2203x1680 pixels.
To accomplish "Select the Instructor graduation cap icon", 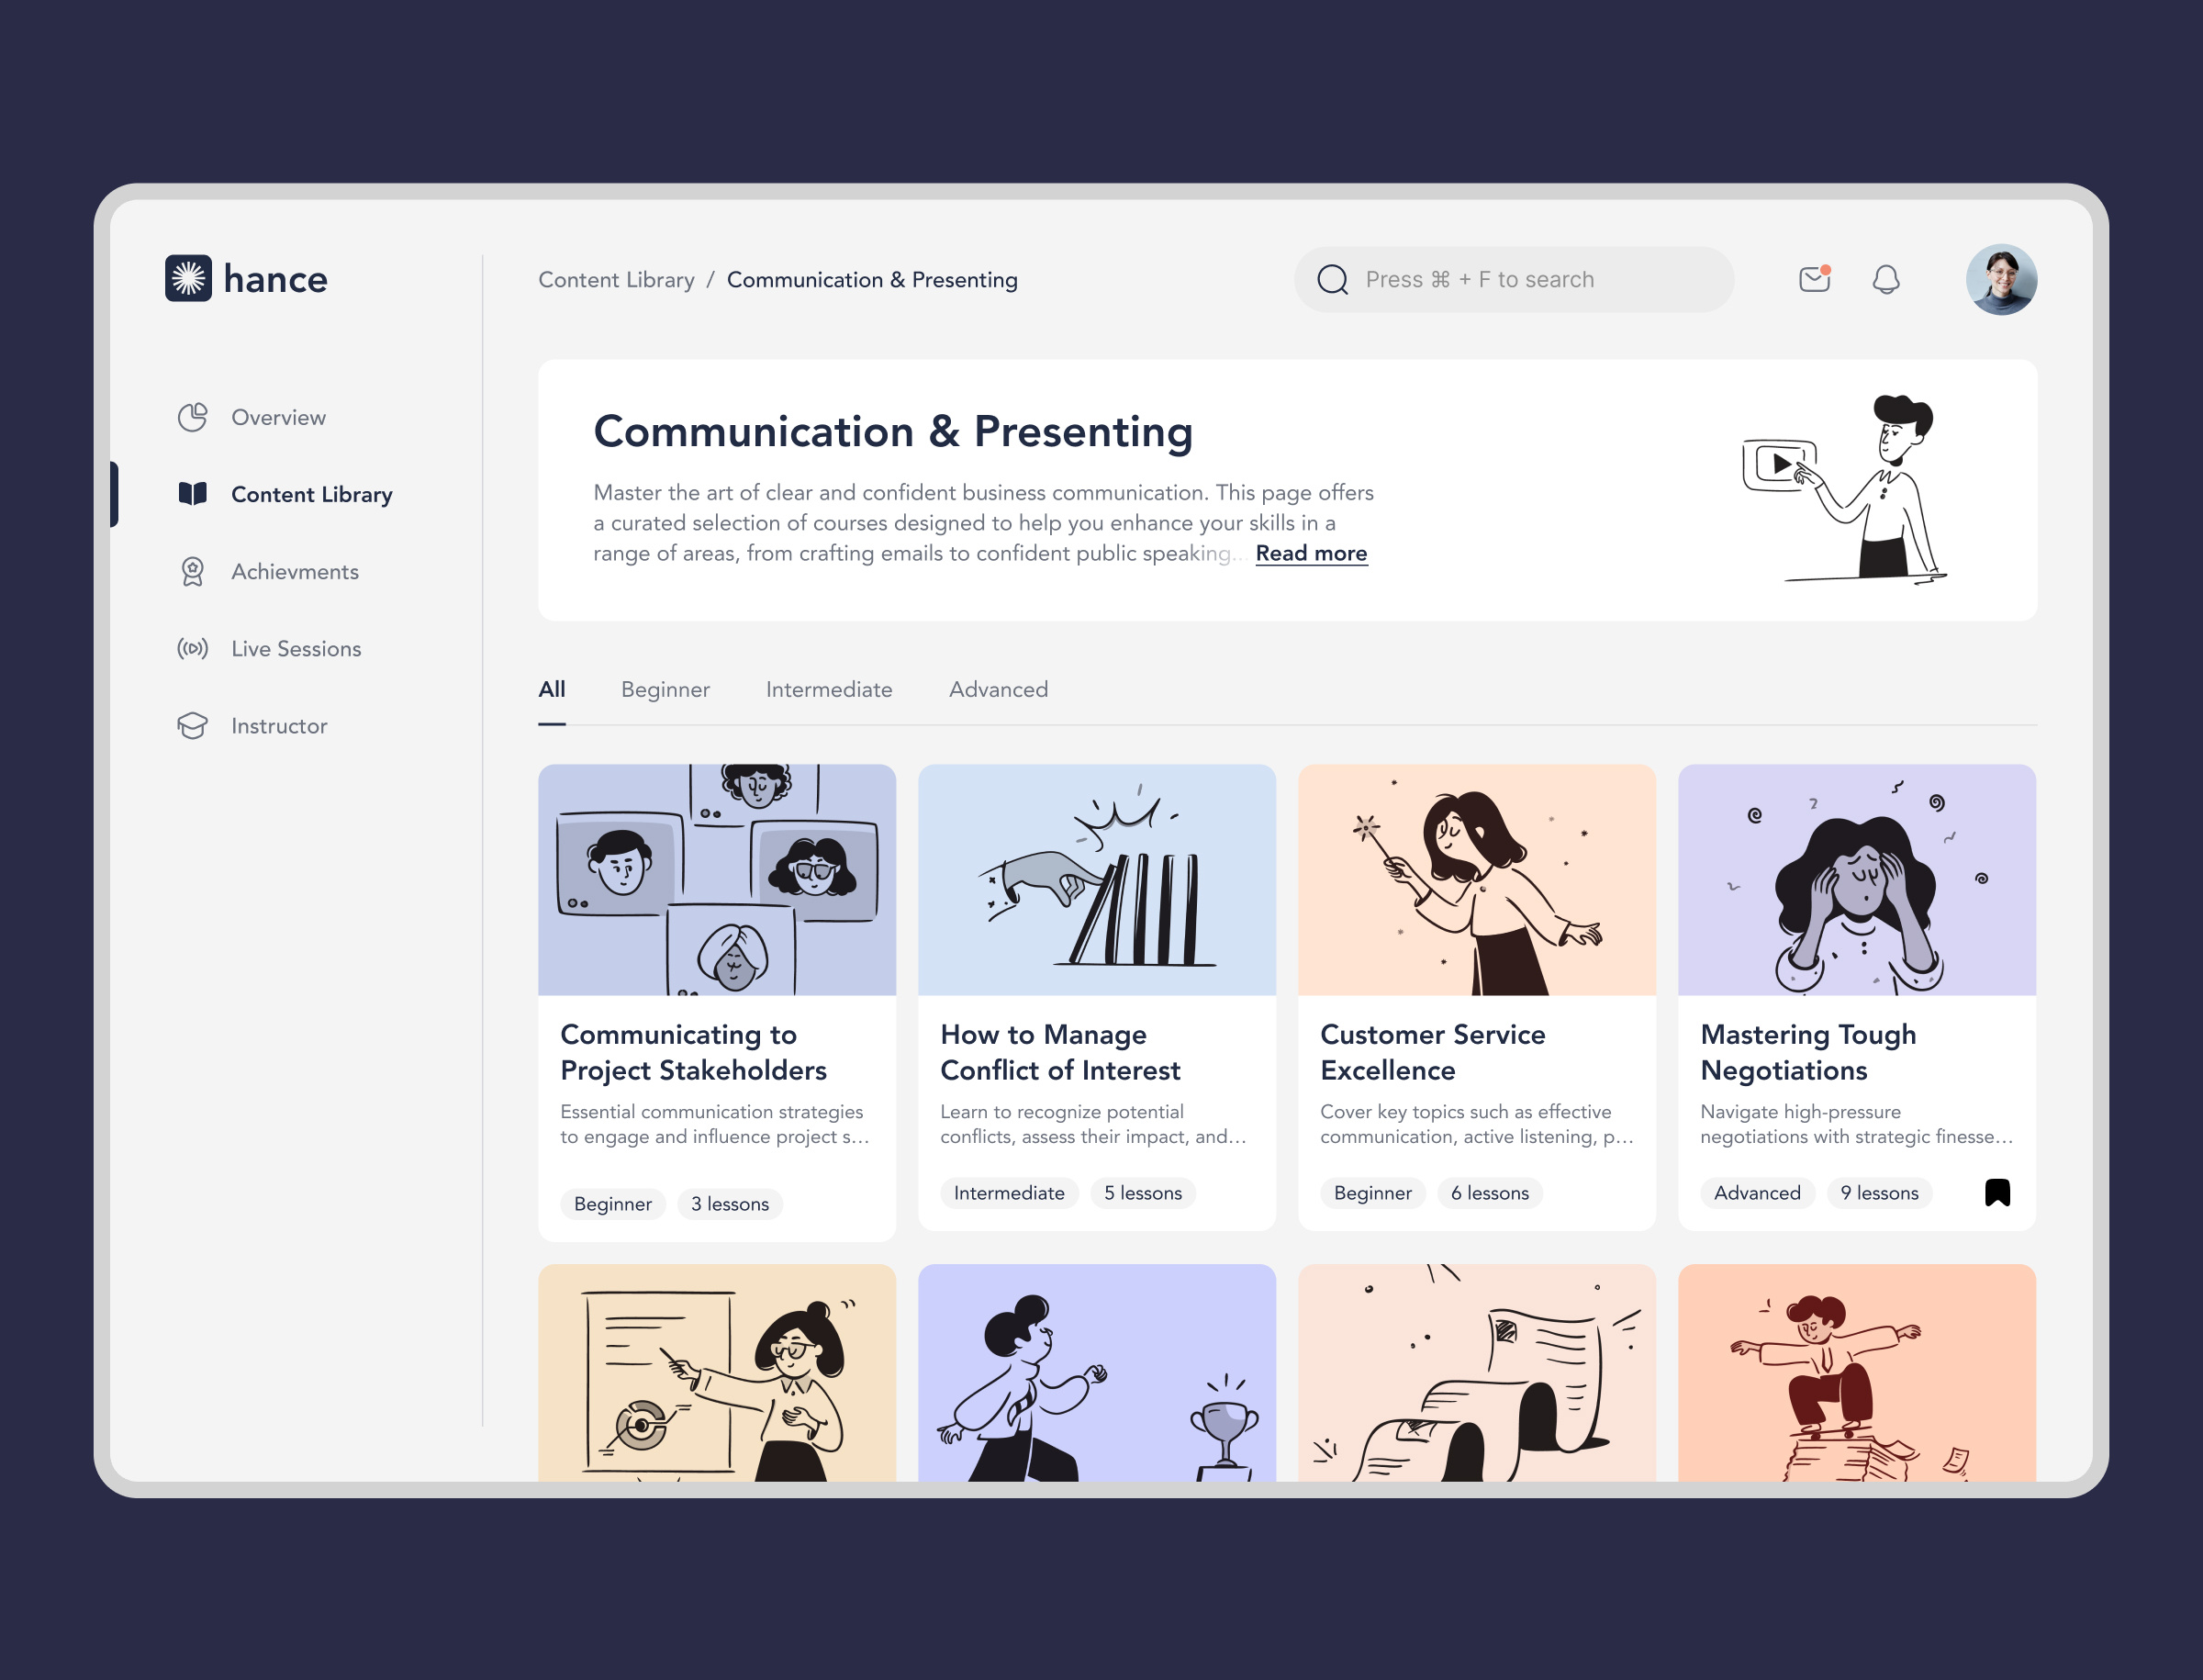I will pos(192,725).
